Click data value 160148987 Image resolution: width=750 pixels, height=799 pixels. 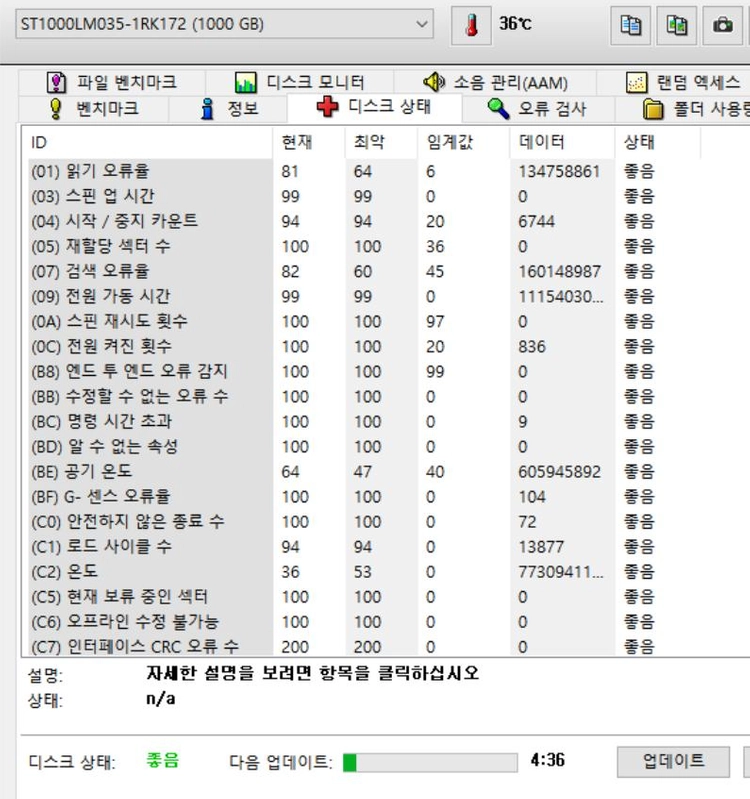click(x=559, y=271)
